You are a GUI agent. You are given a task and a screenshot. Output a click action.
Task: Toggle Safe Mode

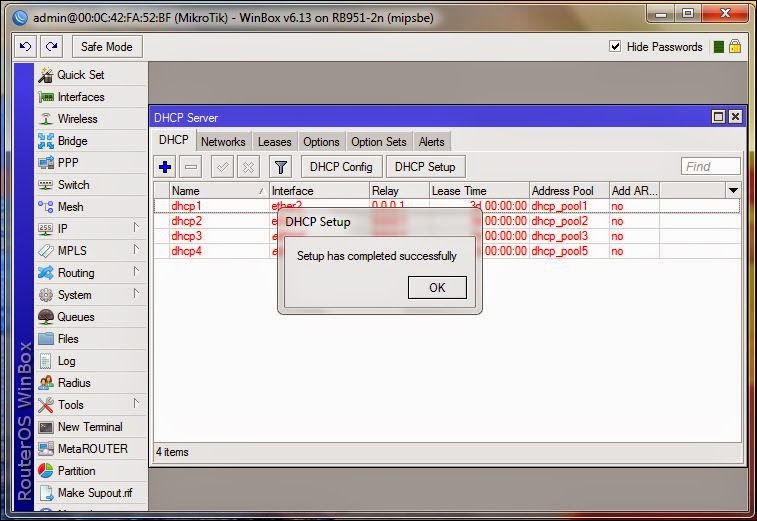coord(107,47)
